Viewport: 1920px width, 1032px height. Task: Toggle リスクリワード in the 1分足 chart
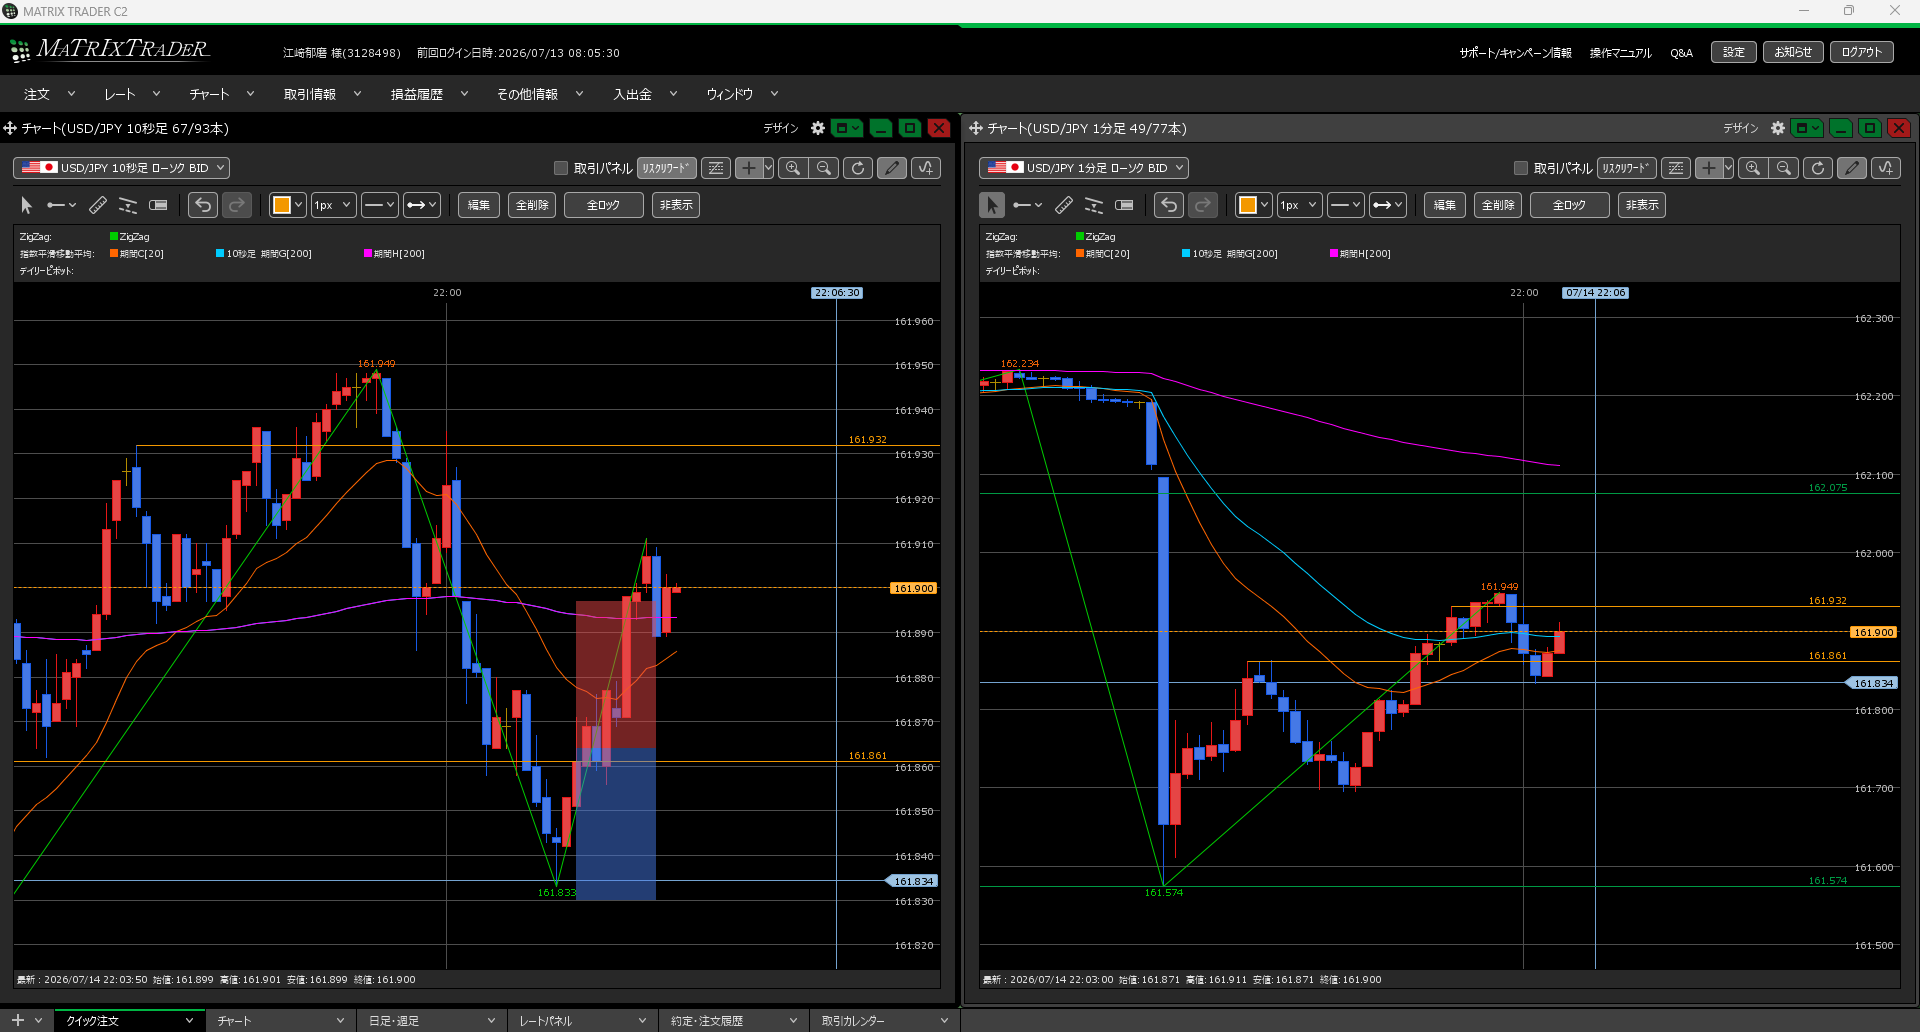coord(1627,168)
